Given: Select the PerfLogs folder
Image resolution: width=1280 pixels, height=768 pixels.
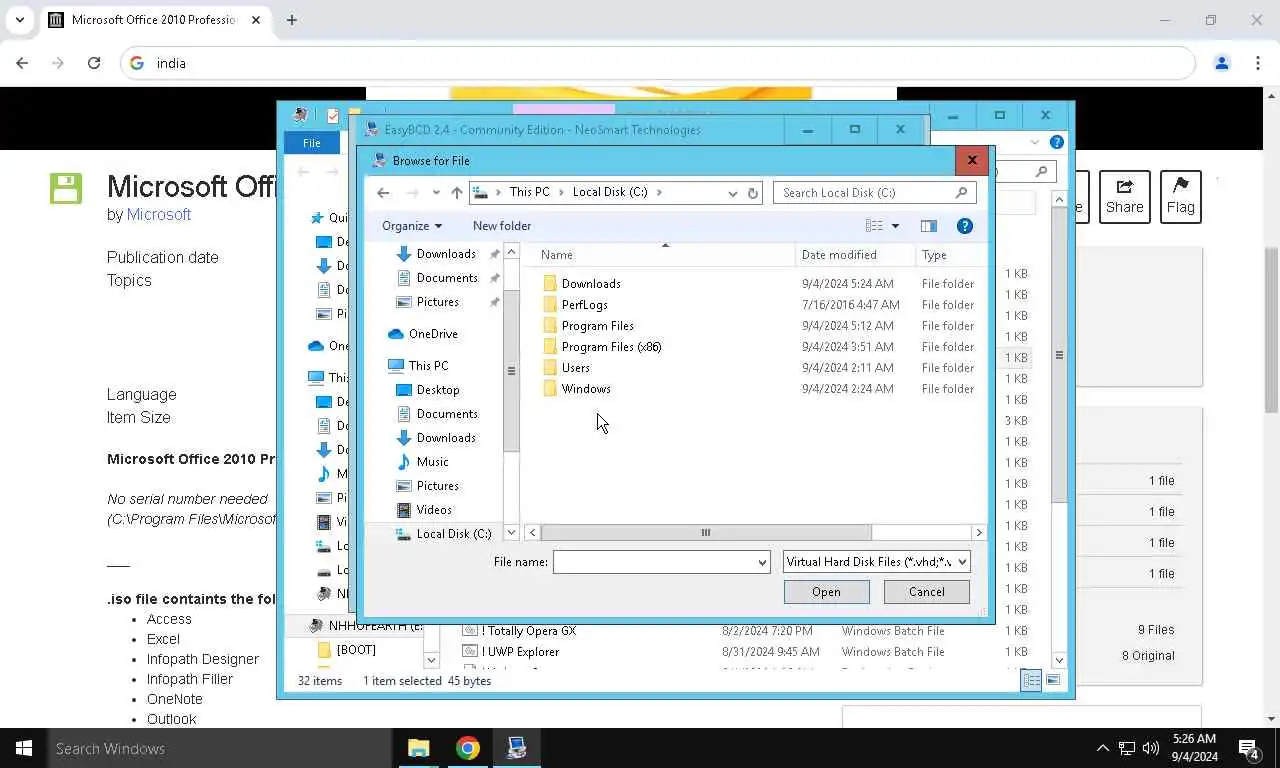Looking at the screenshot, I should (584, 305).
